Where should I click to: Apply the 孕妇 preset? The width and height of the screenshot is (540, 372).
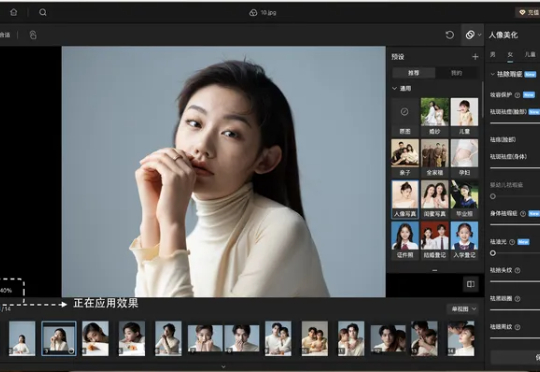point(464,158)
